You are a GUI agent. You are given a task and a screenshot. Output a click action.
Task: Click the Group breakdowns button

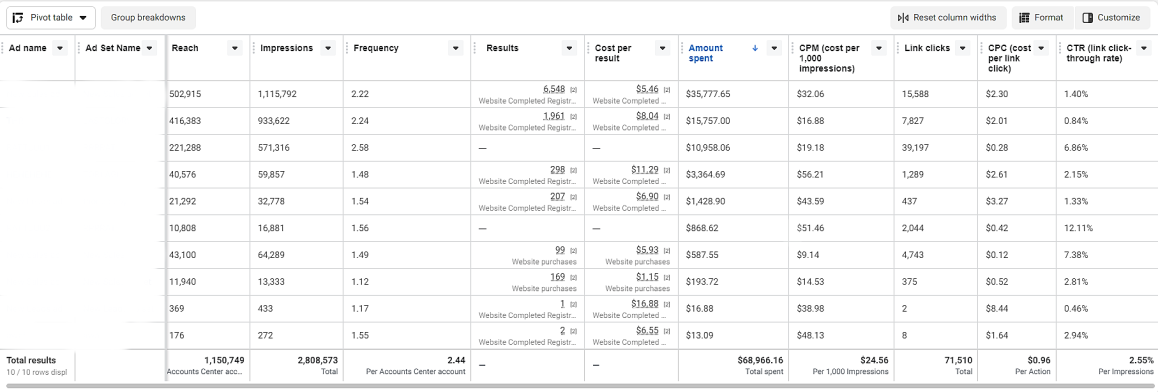point(148,18)
